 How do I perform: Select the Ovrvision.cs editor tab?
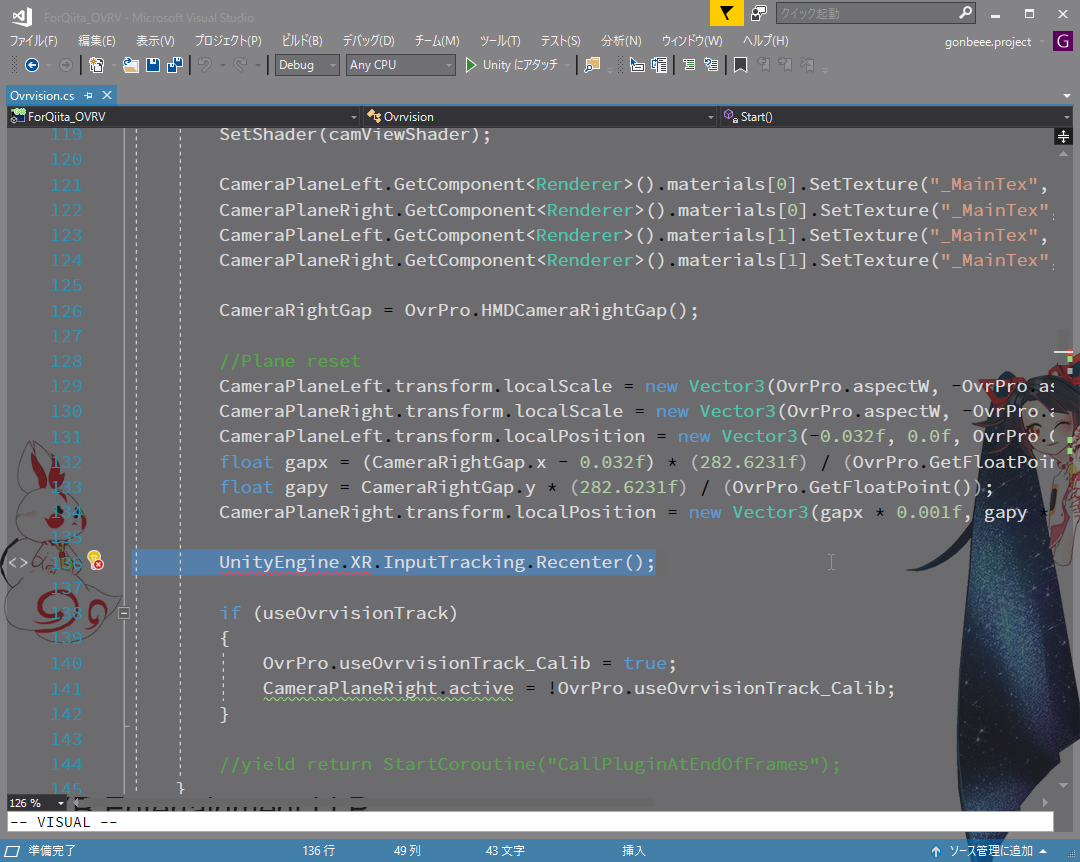[45, 96]
